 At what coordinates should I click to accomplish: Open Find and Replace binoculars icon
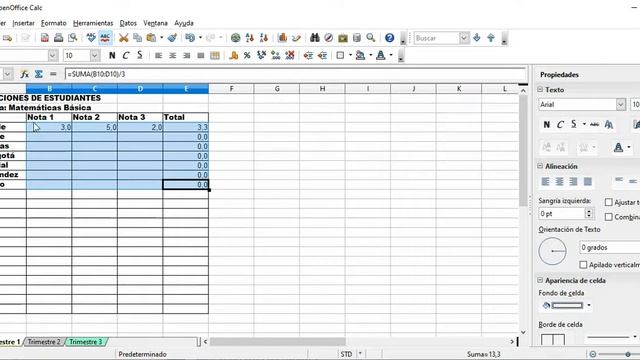pos(315,38)
